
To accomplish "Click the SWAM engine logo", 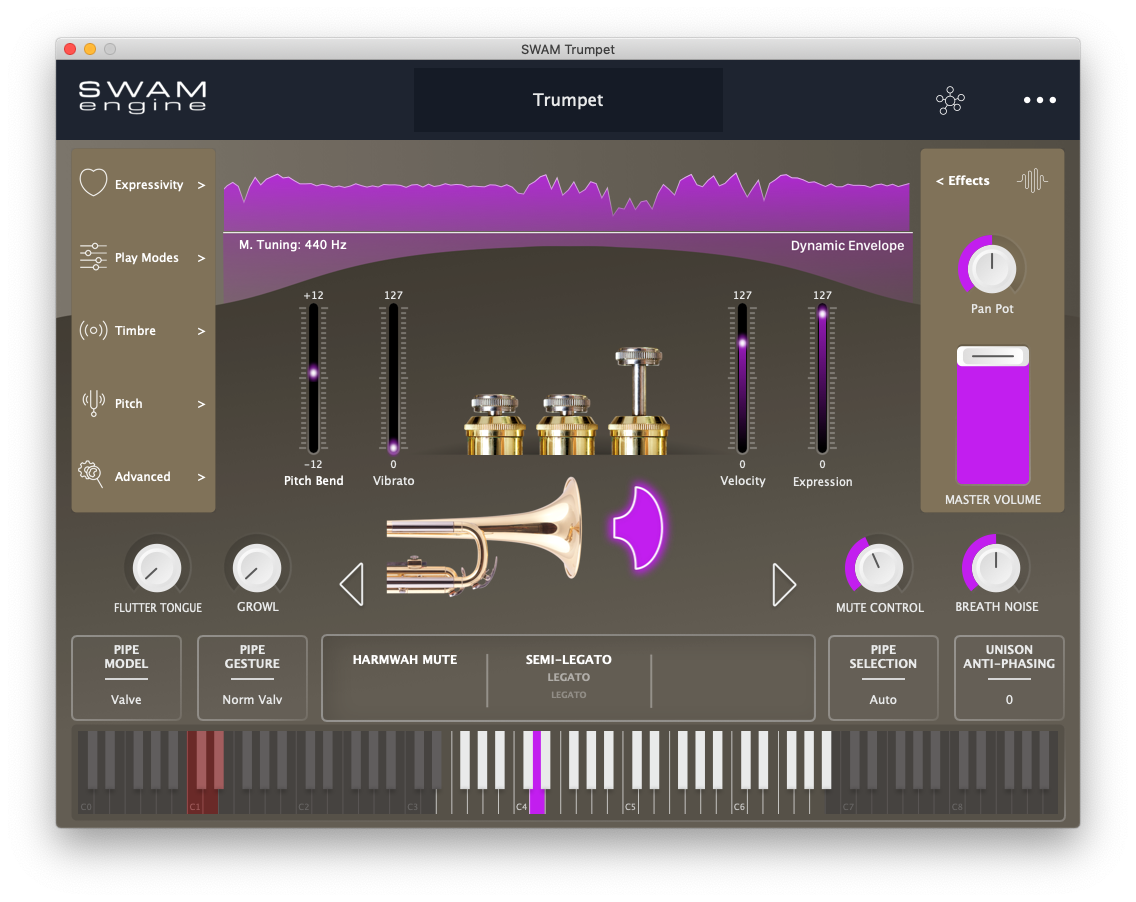I will coord(143,97).
